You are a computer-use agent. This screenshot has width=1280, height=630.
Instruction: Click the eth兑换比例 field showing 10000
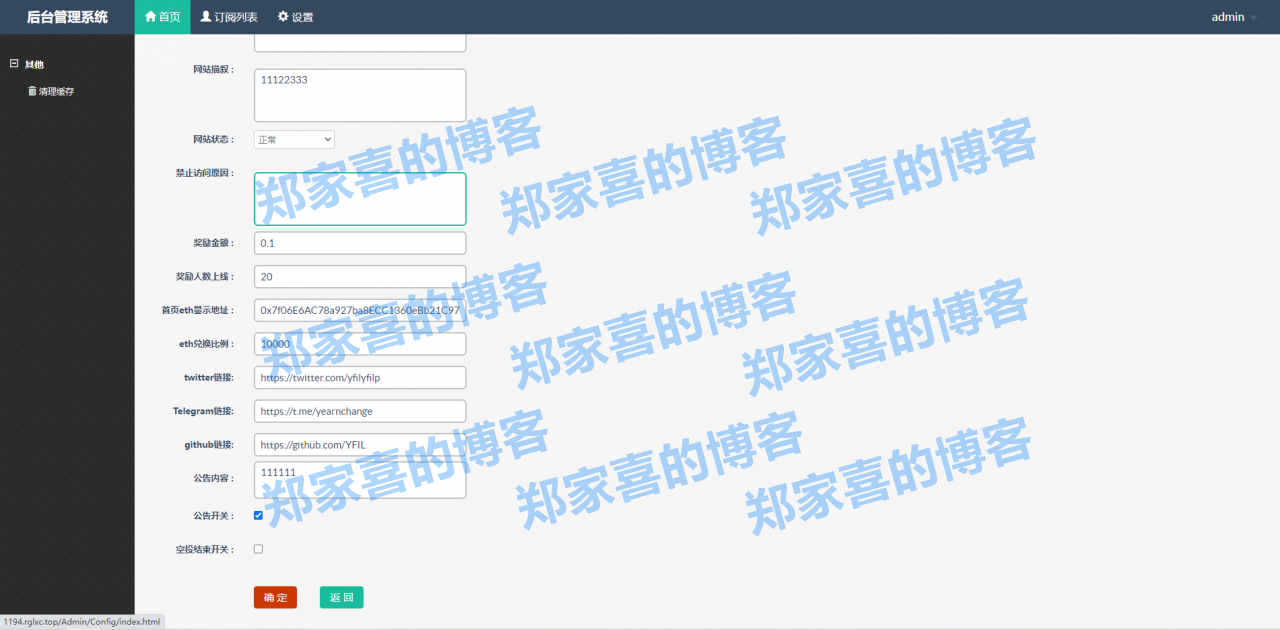pos(360,344)
